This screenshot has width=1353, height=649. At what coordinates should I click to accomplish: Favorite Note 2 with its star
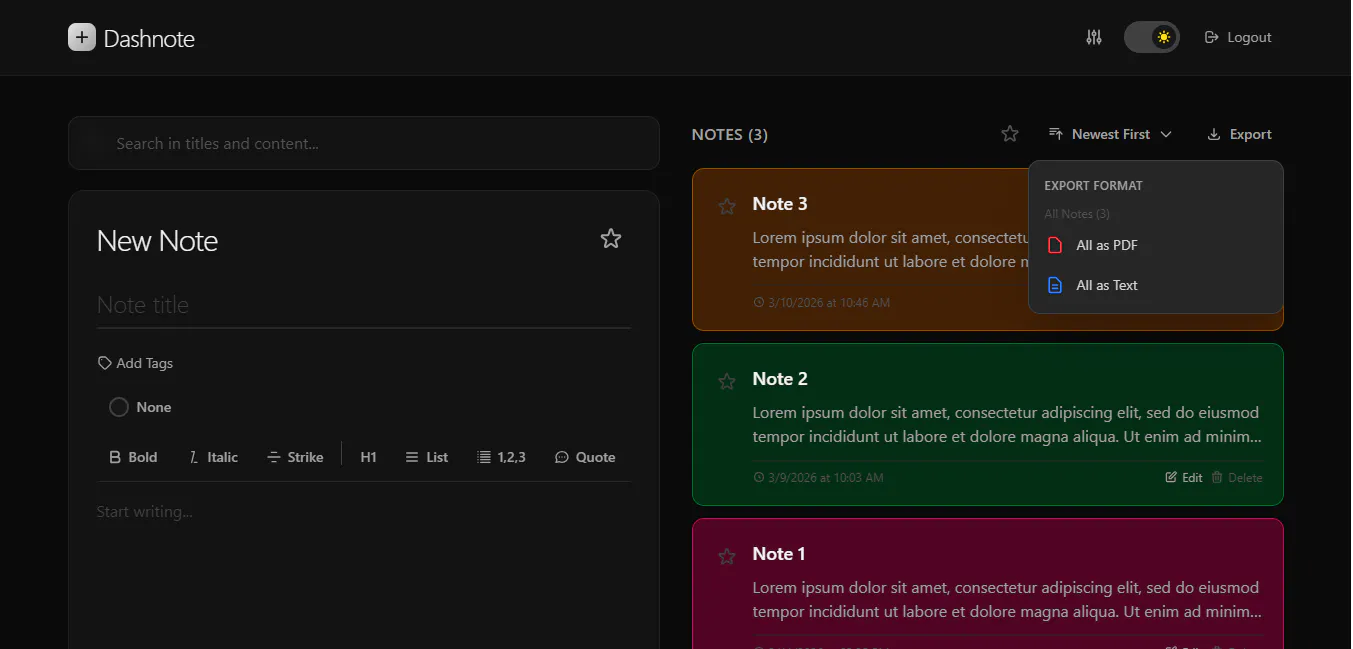click(727, 381)
